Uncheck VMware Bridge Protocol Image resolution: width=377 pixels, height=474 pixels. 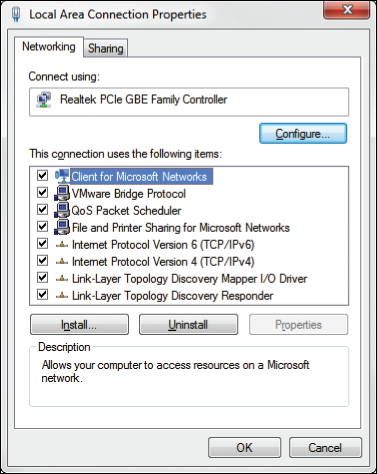(x=42, y=192)
